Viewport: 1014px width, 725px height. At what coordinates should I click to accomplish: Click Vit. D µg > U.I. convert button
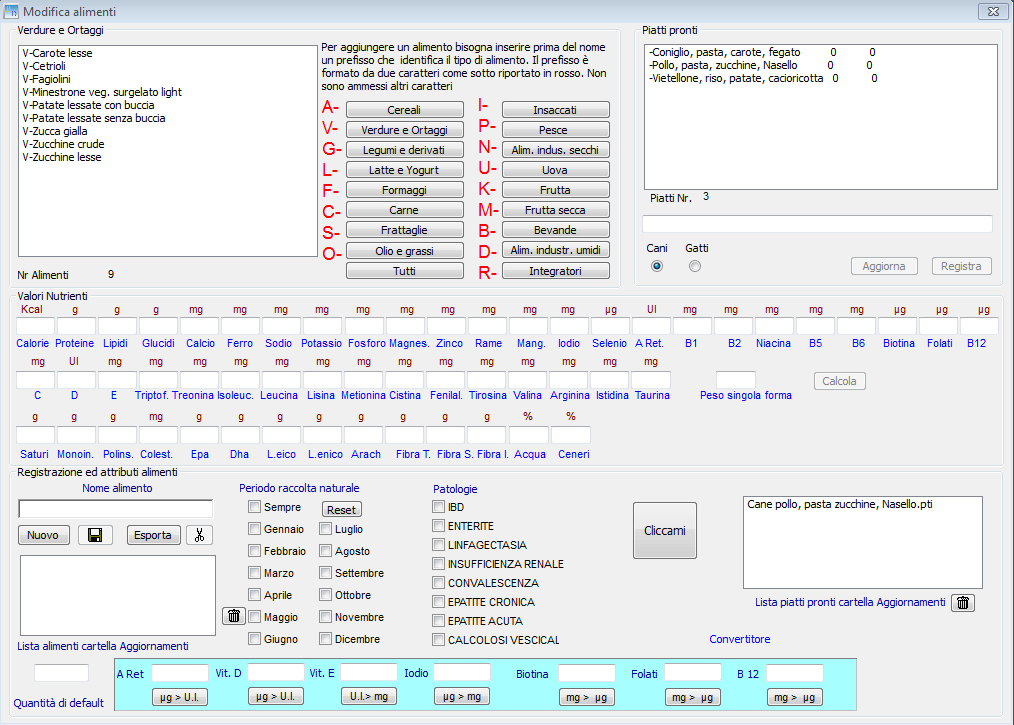click(x=275, y=697)
